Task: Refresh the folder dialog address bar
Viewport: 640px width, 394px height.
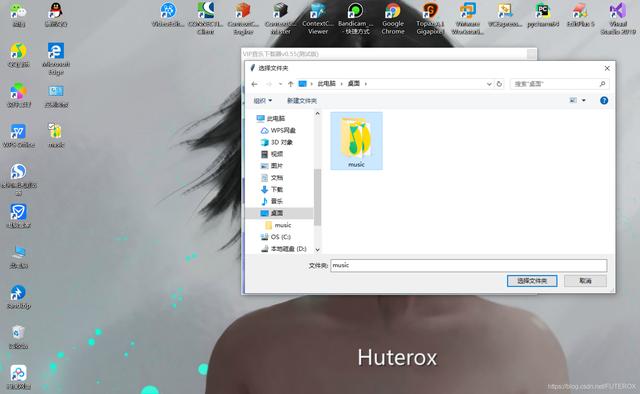Action: pos(499,84)
